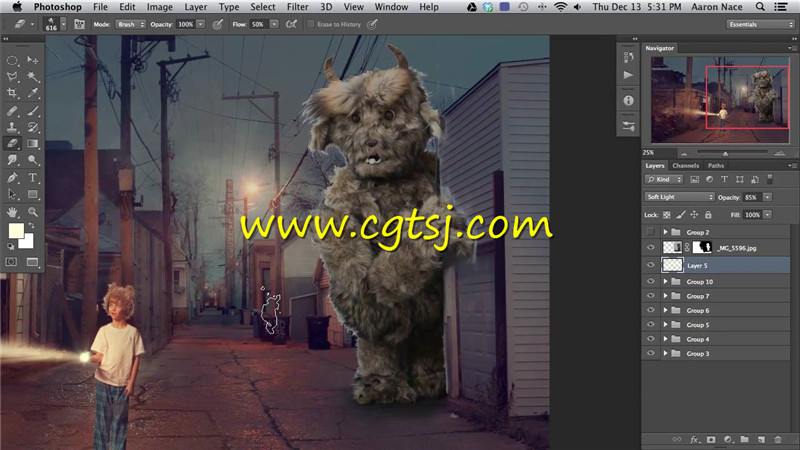
Task: Select the Elliptical Marquee tool
Action: (12, 60)
